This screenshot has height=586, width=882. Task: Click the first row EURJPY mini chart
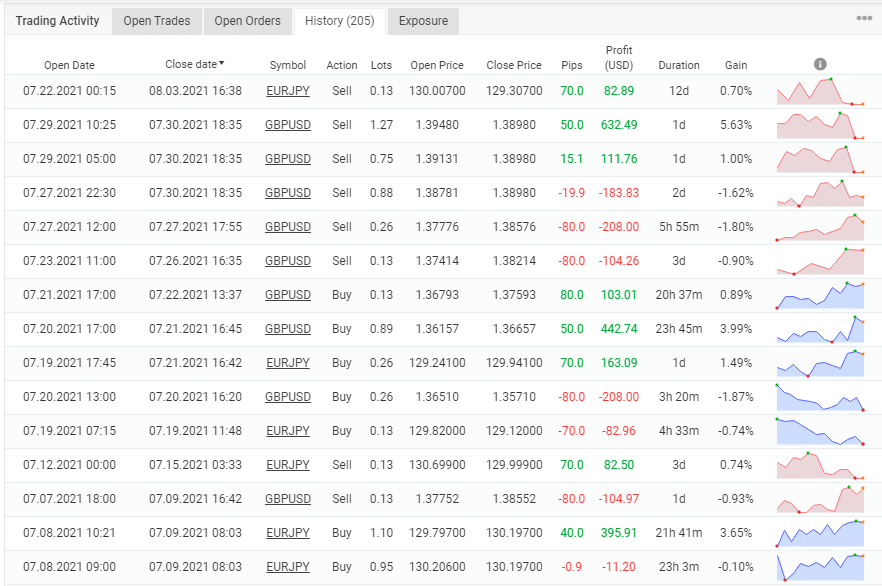click(x=821, y=91)
